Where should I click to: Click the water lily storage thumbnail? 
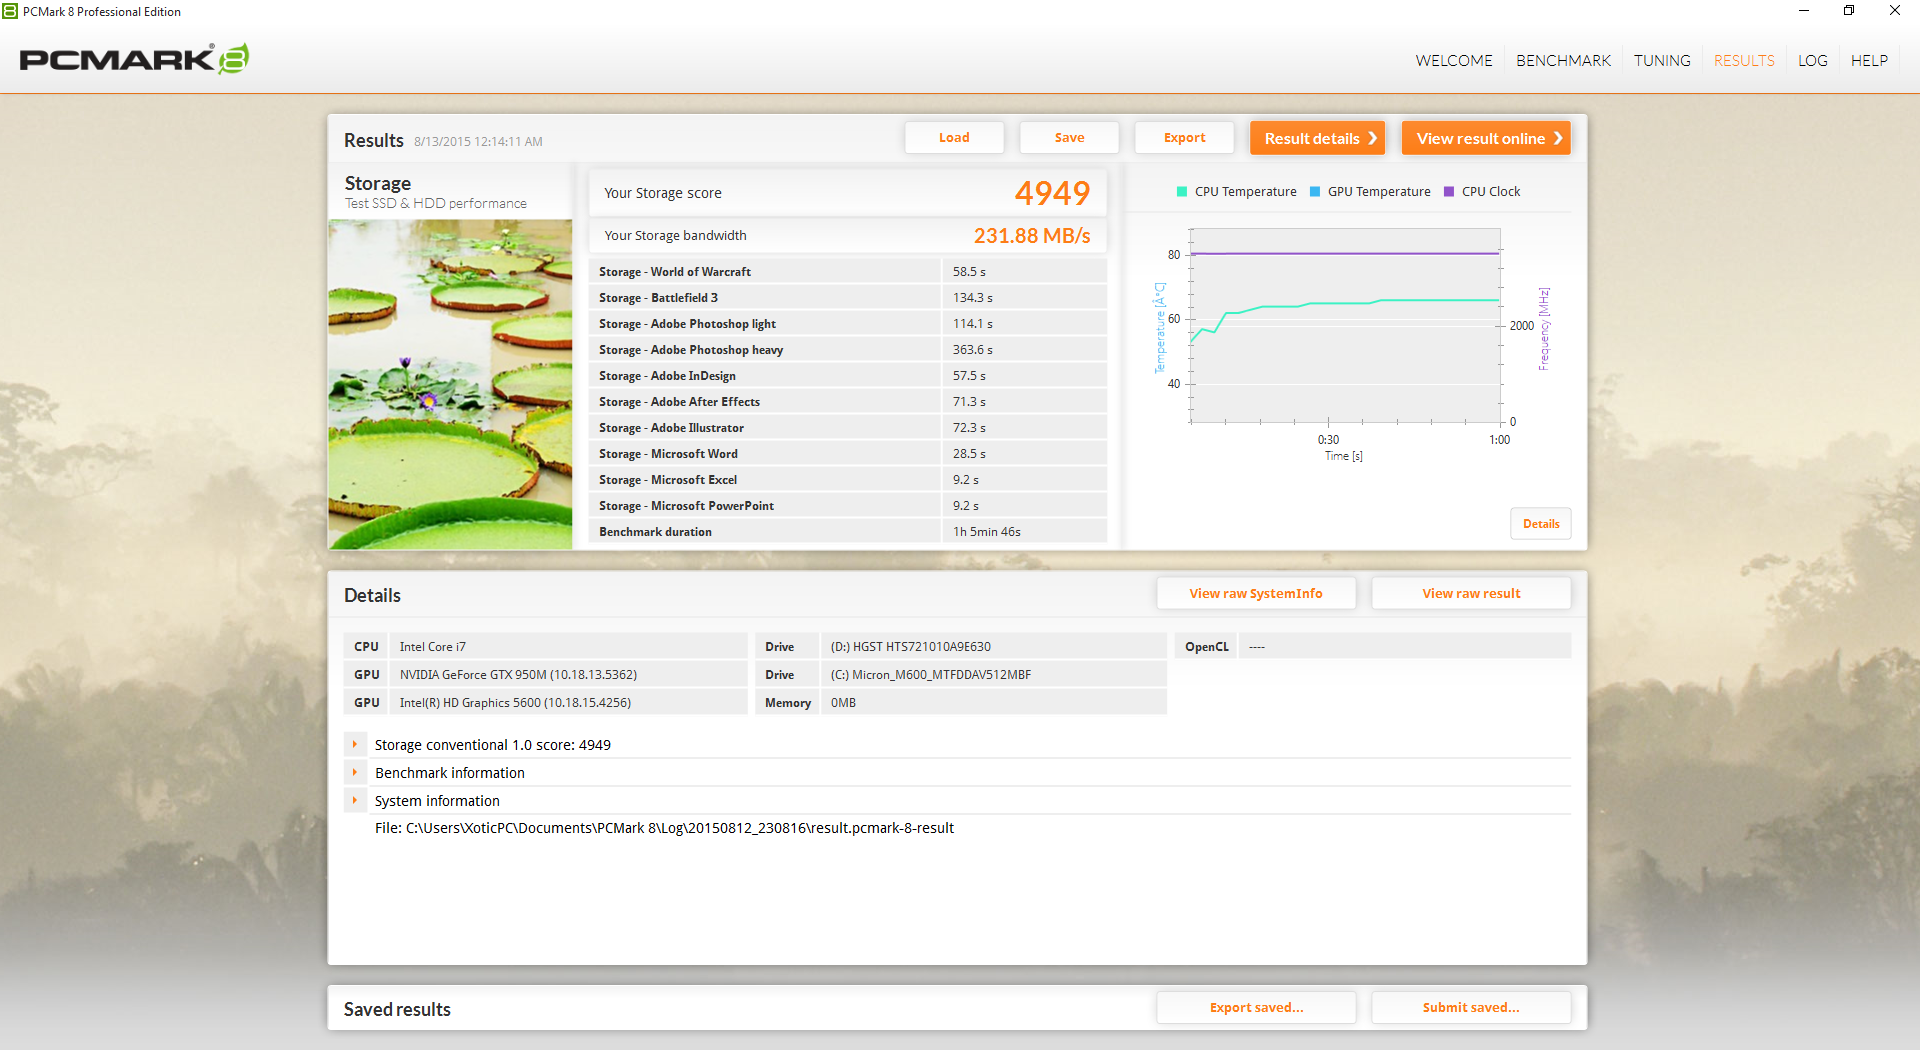(450, 384)
